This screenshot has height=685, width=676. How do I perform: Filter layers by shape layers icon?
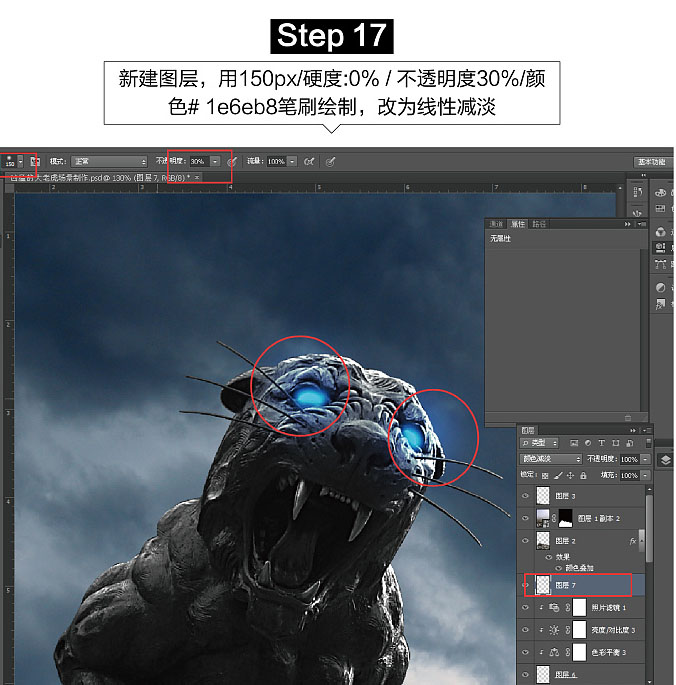(x=616, y=443)
